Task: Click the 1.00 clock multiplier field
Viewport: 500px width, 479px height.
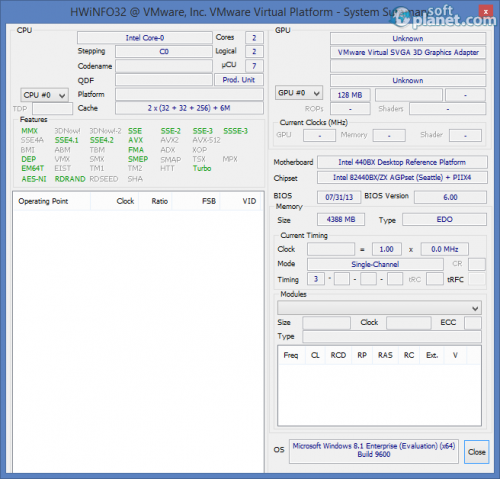Action: [387, 249]
